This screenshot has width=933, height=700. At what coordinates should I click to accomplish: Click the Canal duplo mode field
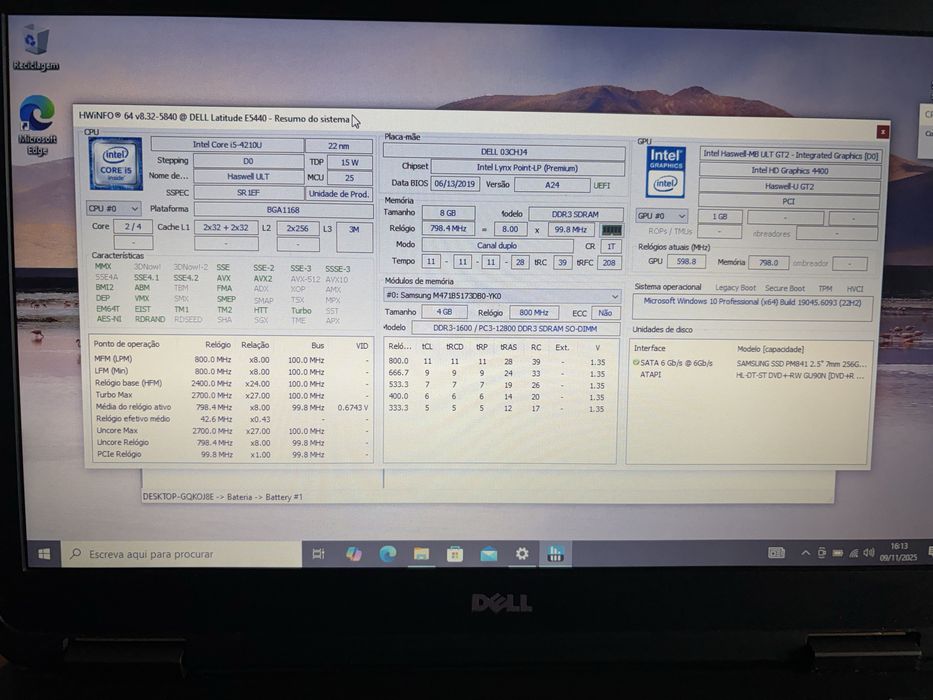[497, 245]
